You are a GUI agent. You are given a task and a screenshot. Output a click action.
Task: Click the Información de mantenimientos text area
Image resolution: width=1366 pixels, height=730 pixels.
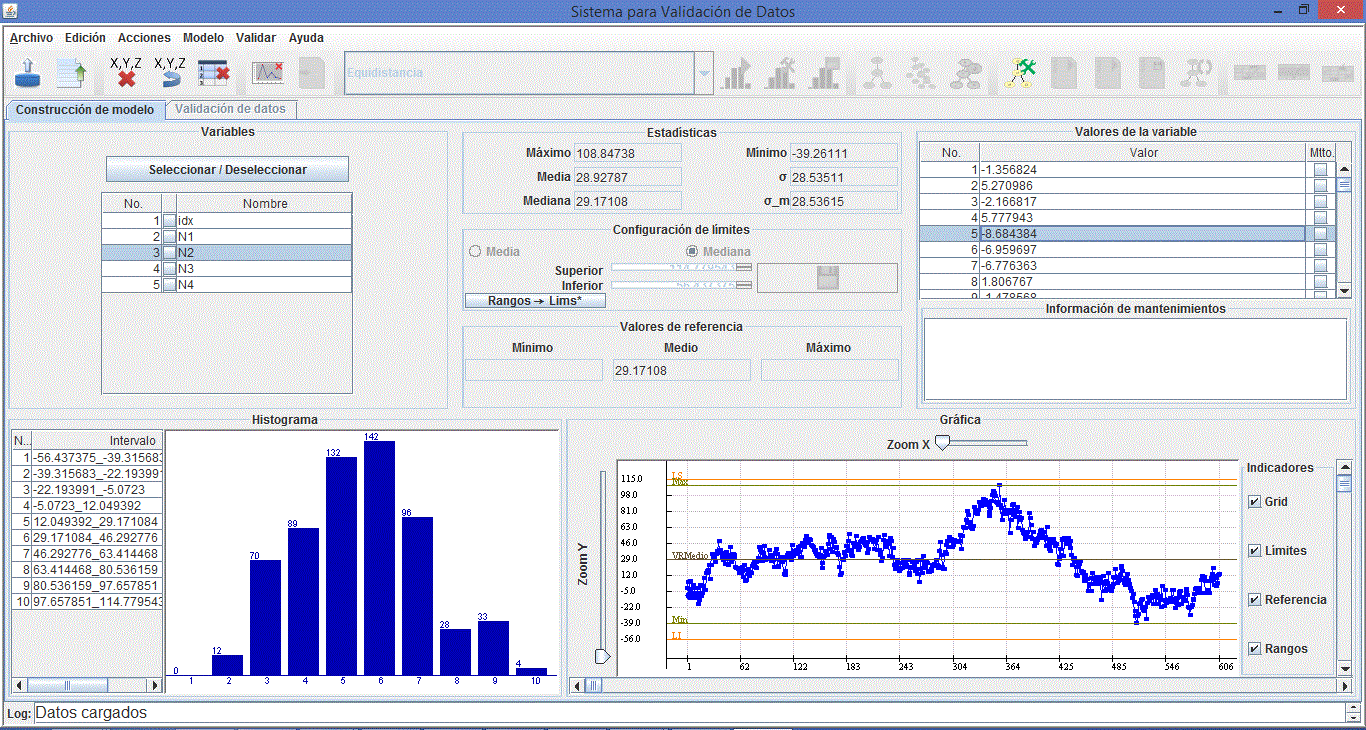point(1135,359)
